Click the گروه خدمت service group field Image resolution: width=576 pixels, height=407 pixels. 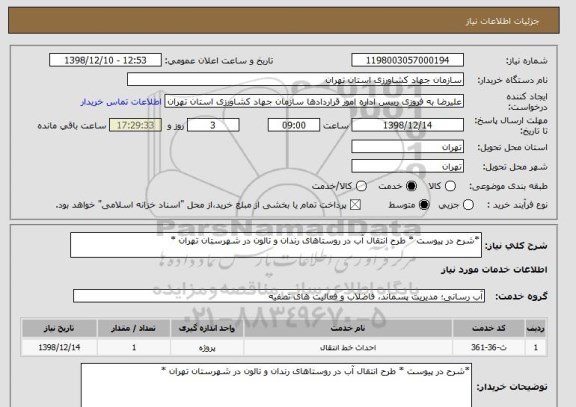click(x=279, y=296)
